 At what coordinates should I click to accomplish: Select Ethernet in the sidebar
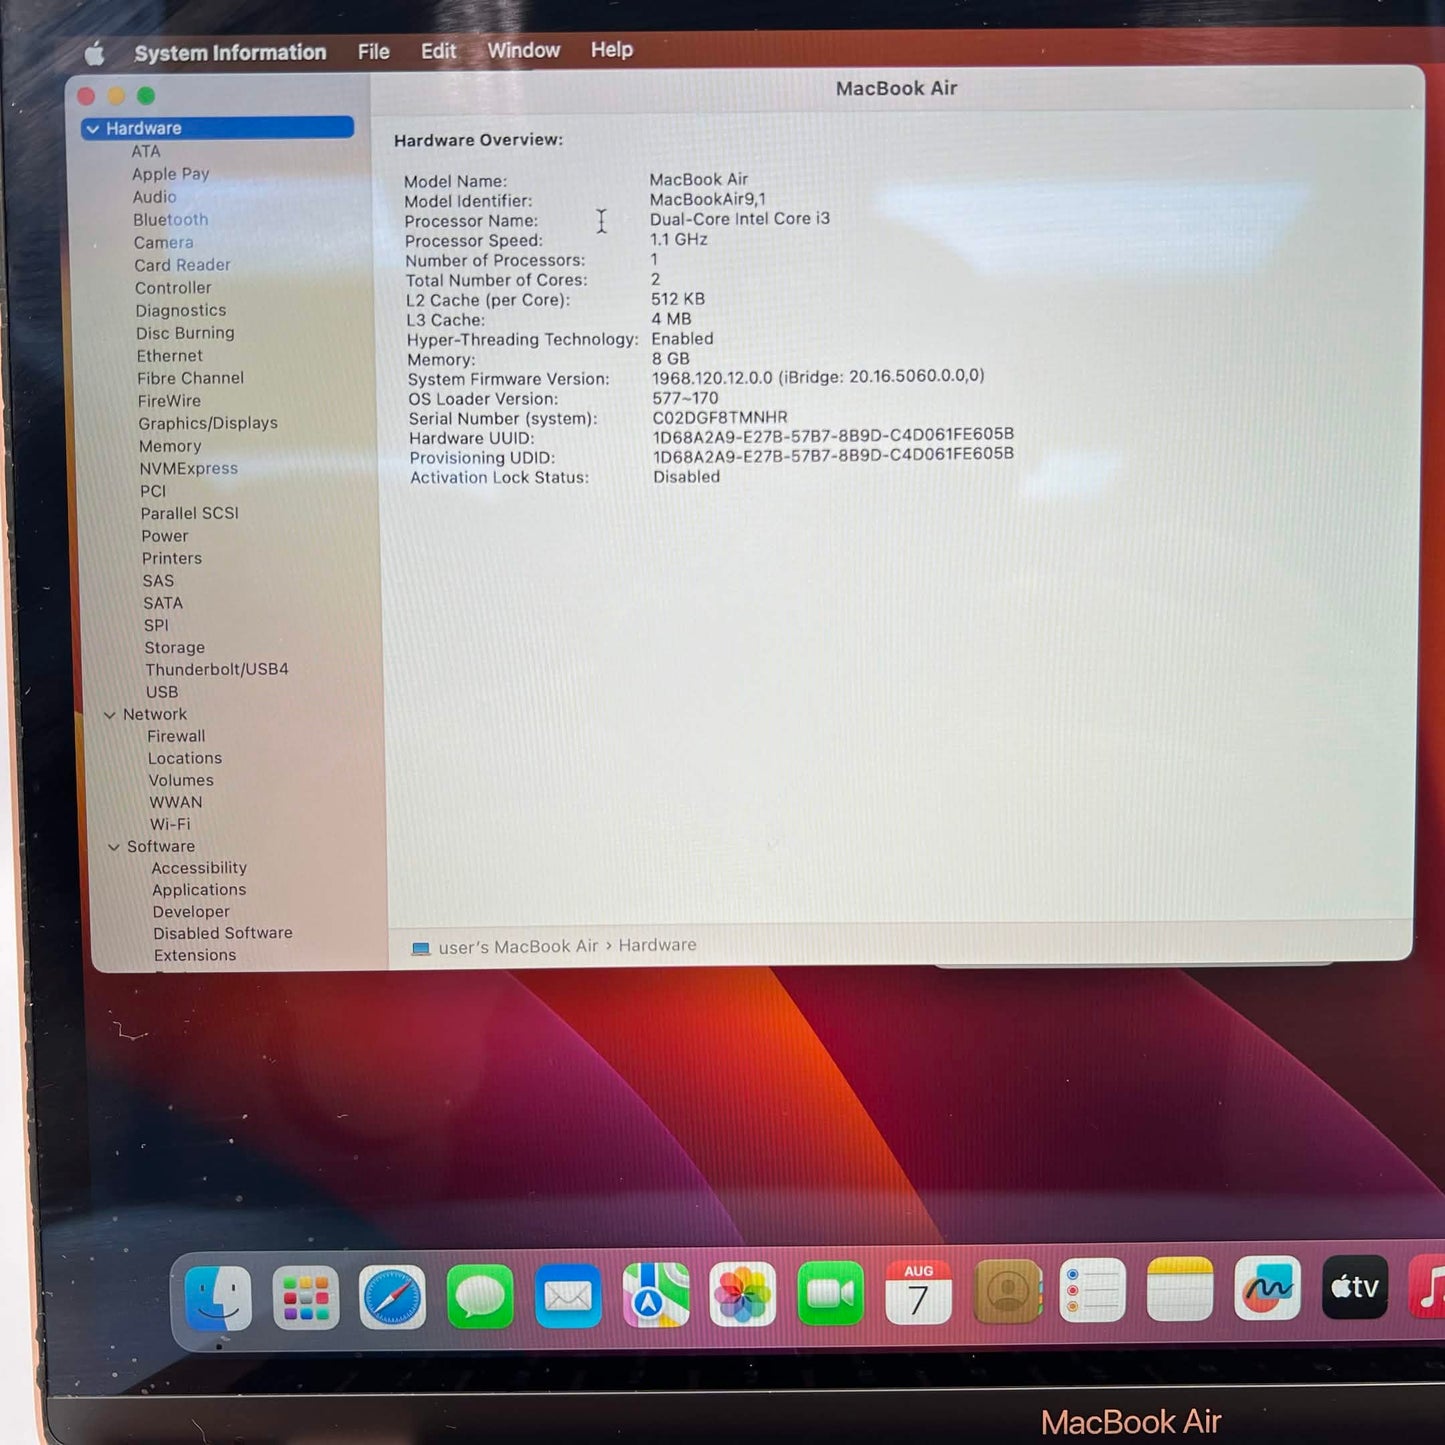tap(169, 356)
